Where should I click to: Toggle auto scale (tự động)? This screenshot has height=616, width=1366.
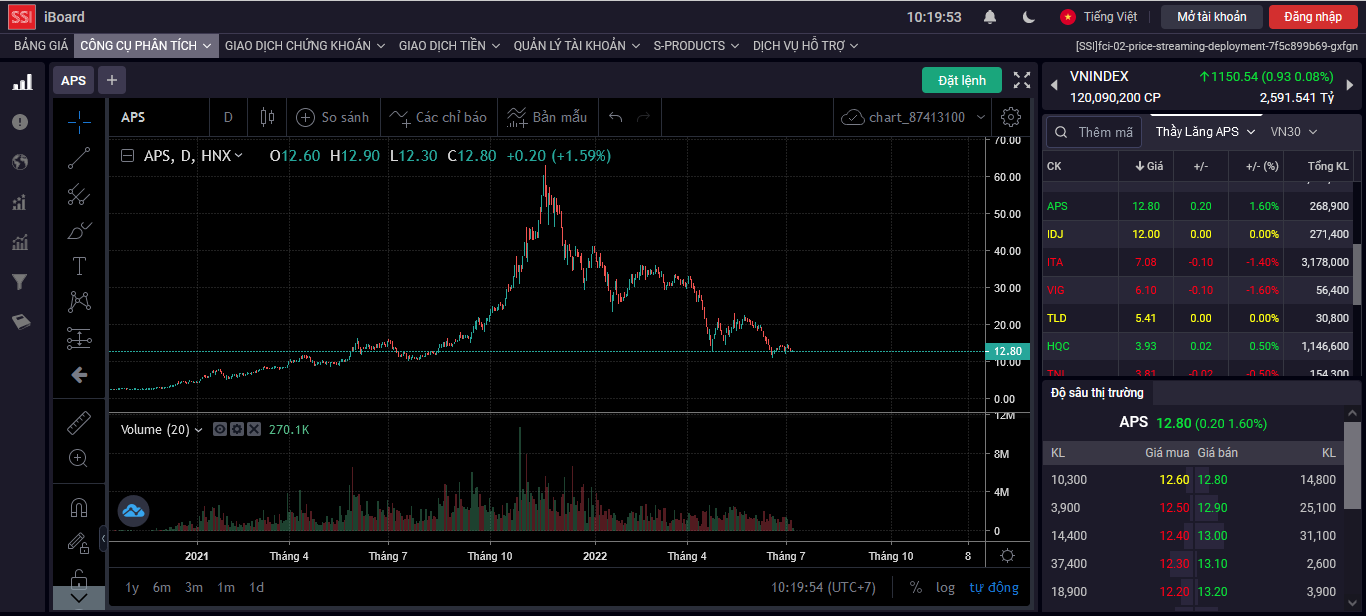(994, 587)
